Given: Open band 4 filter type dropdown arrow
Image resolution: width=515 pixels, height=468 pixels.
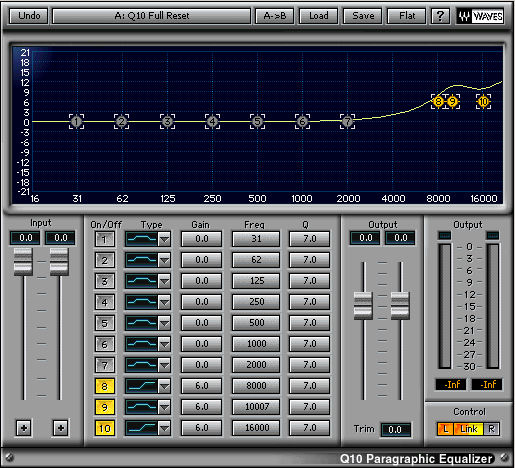Looking at the screenshot, I should [164, 302].
